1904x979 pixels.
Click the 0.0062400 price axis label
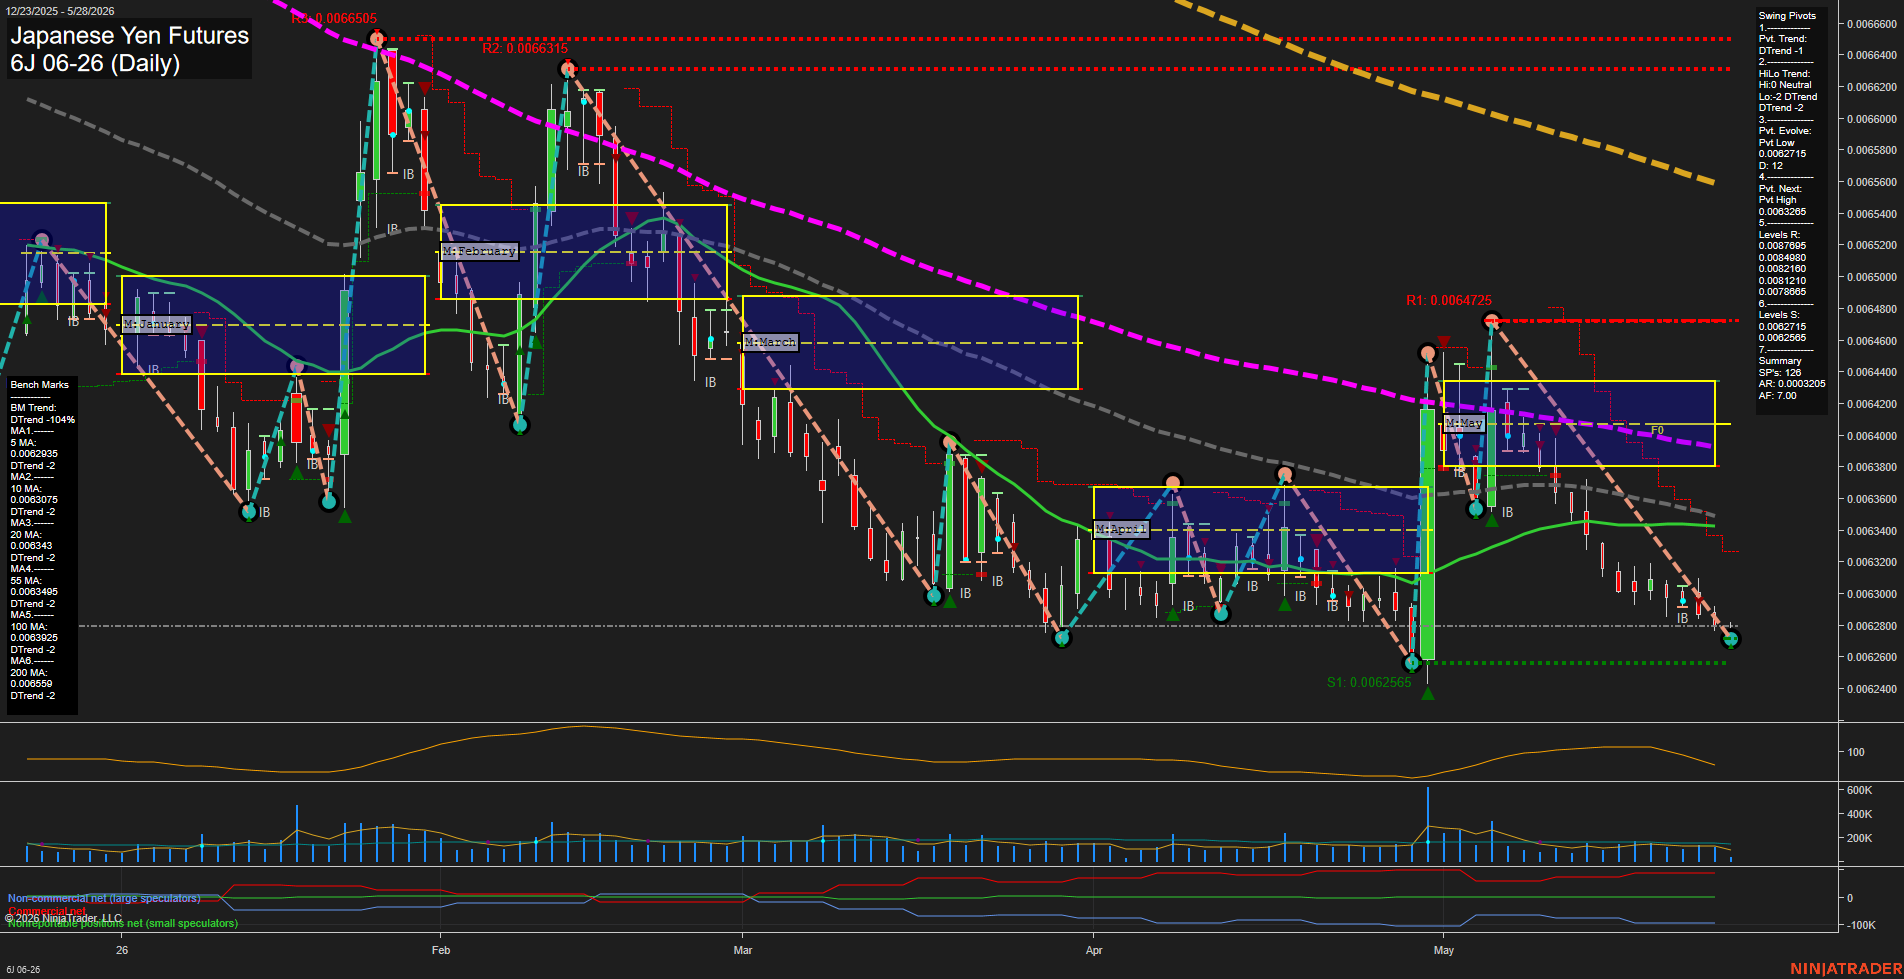(1872, 689)
